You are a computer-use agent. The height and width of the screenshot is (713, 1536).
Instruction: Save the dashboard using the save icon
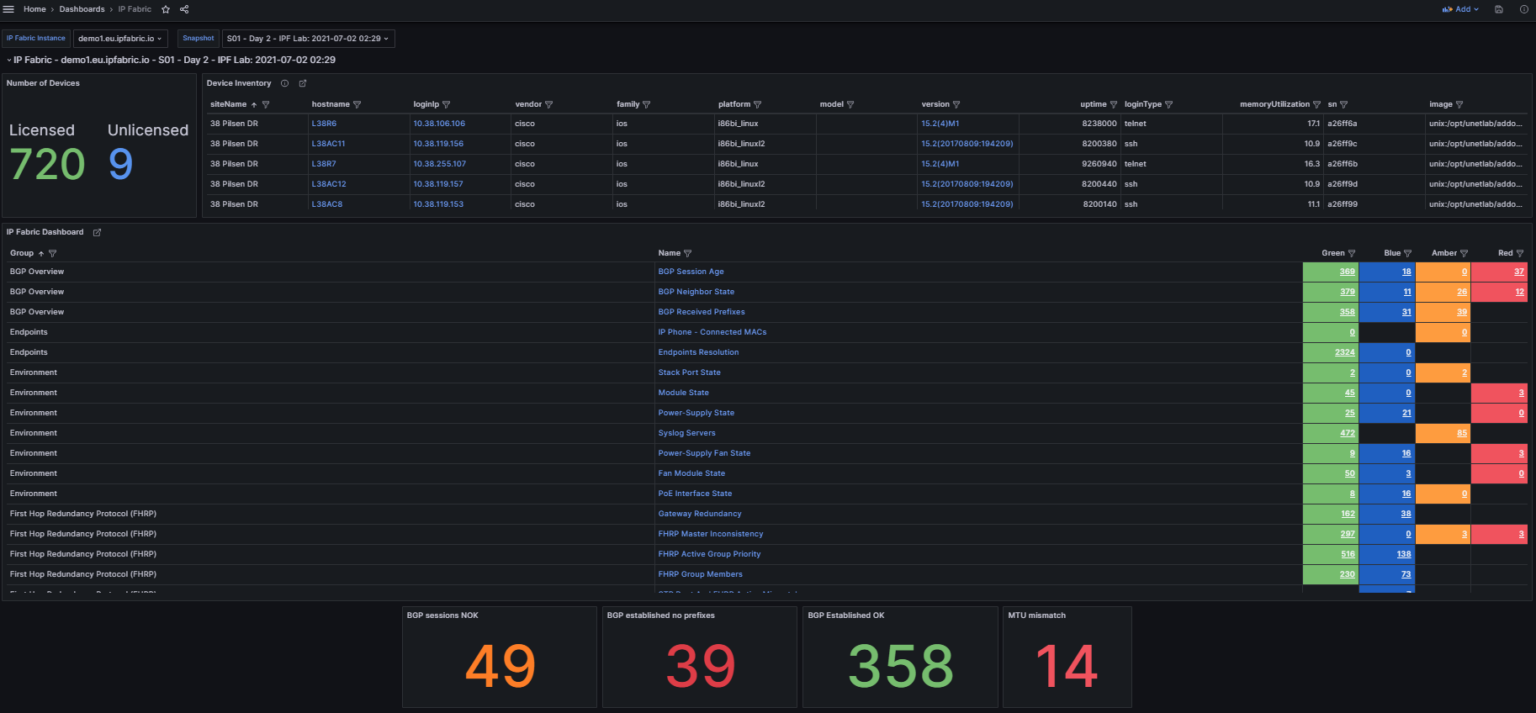point(1497,9)
